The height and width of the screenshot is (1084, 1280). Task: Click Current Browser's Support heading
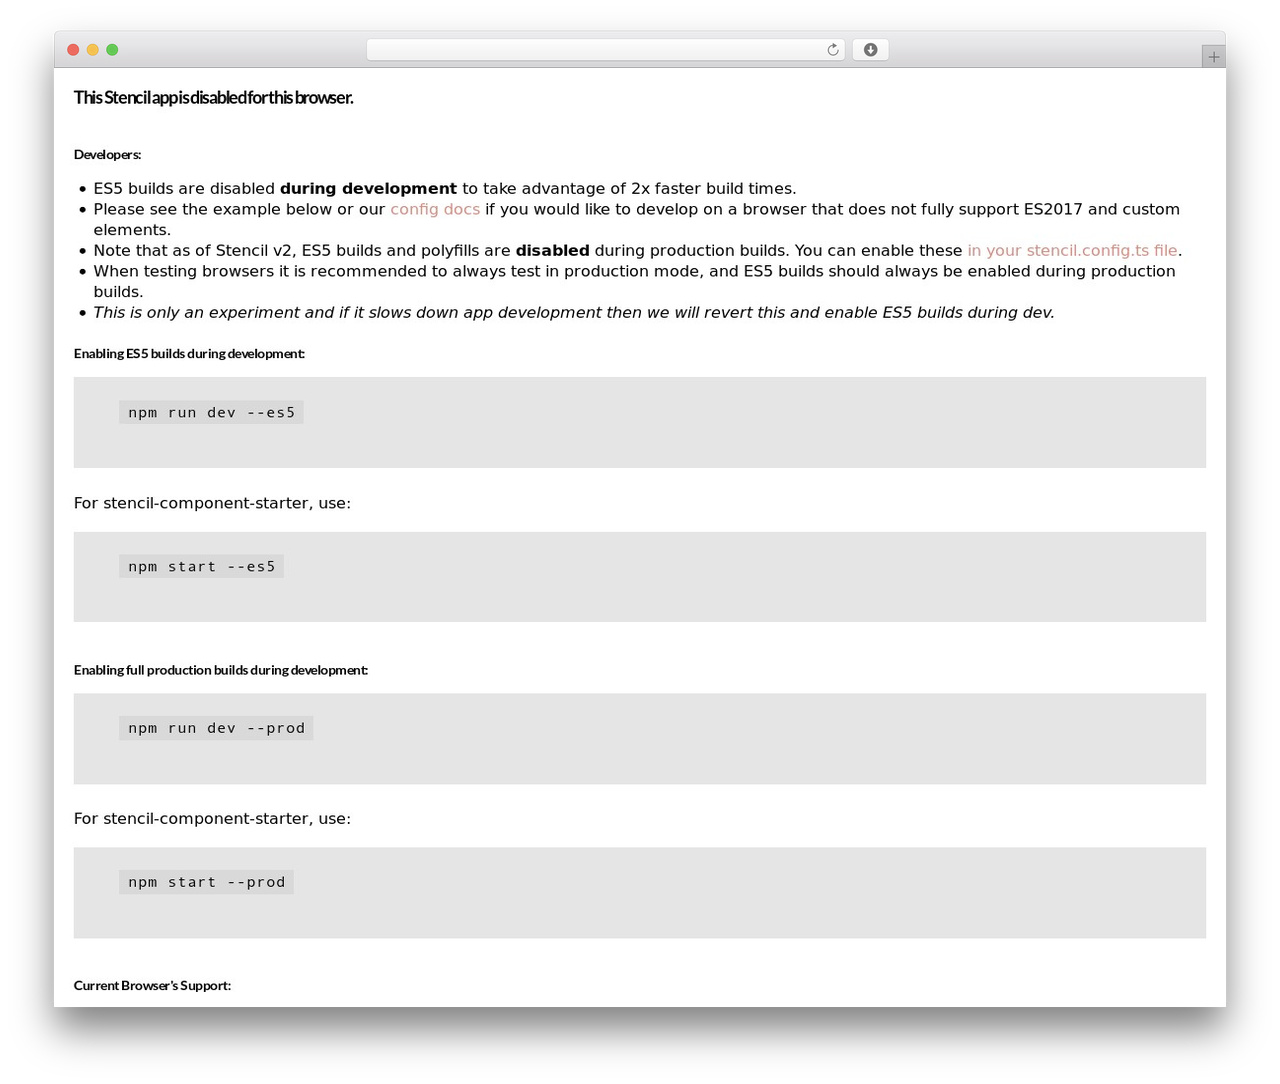[x=152, y=985]
